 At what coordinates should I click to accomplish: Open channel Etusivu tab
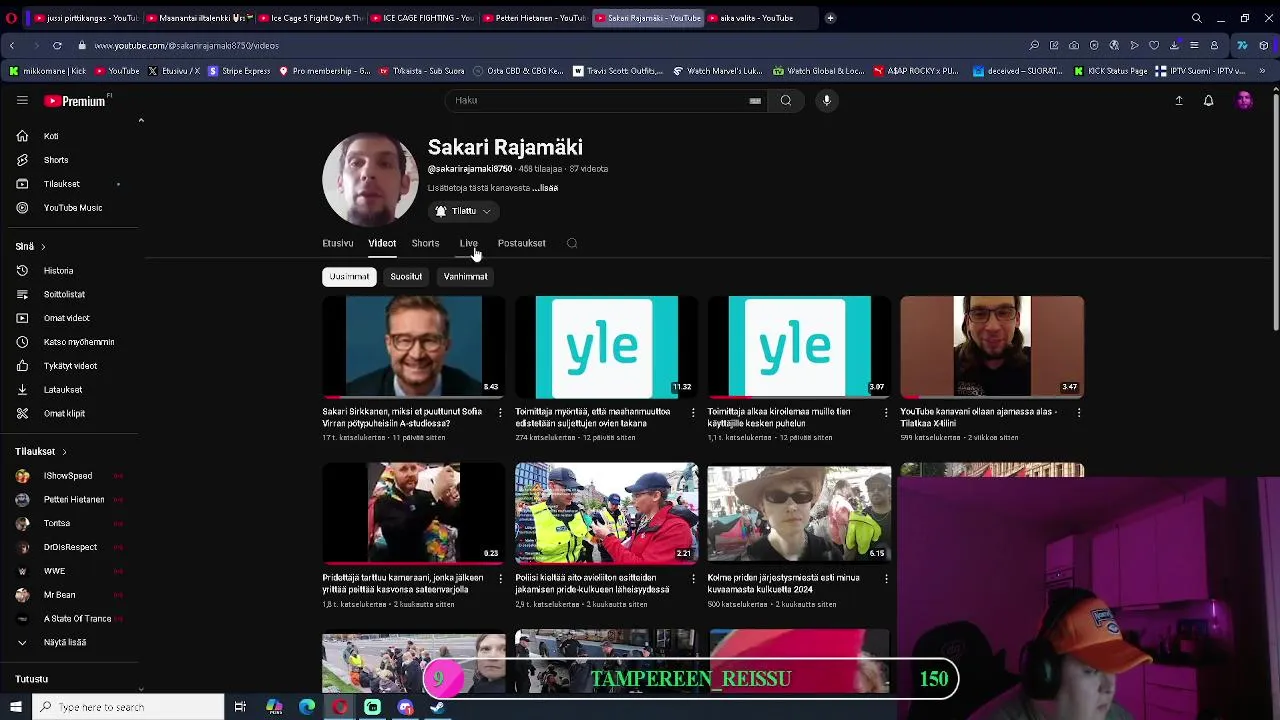click(x=338, y=243)
